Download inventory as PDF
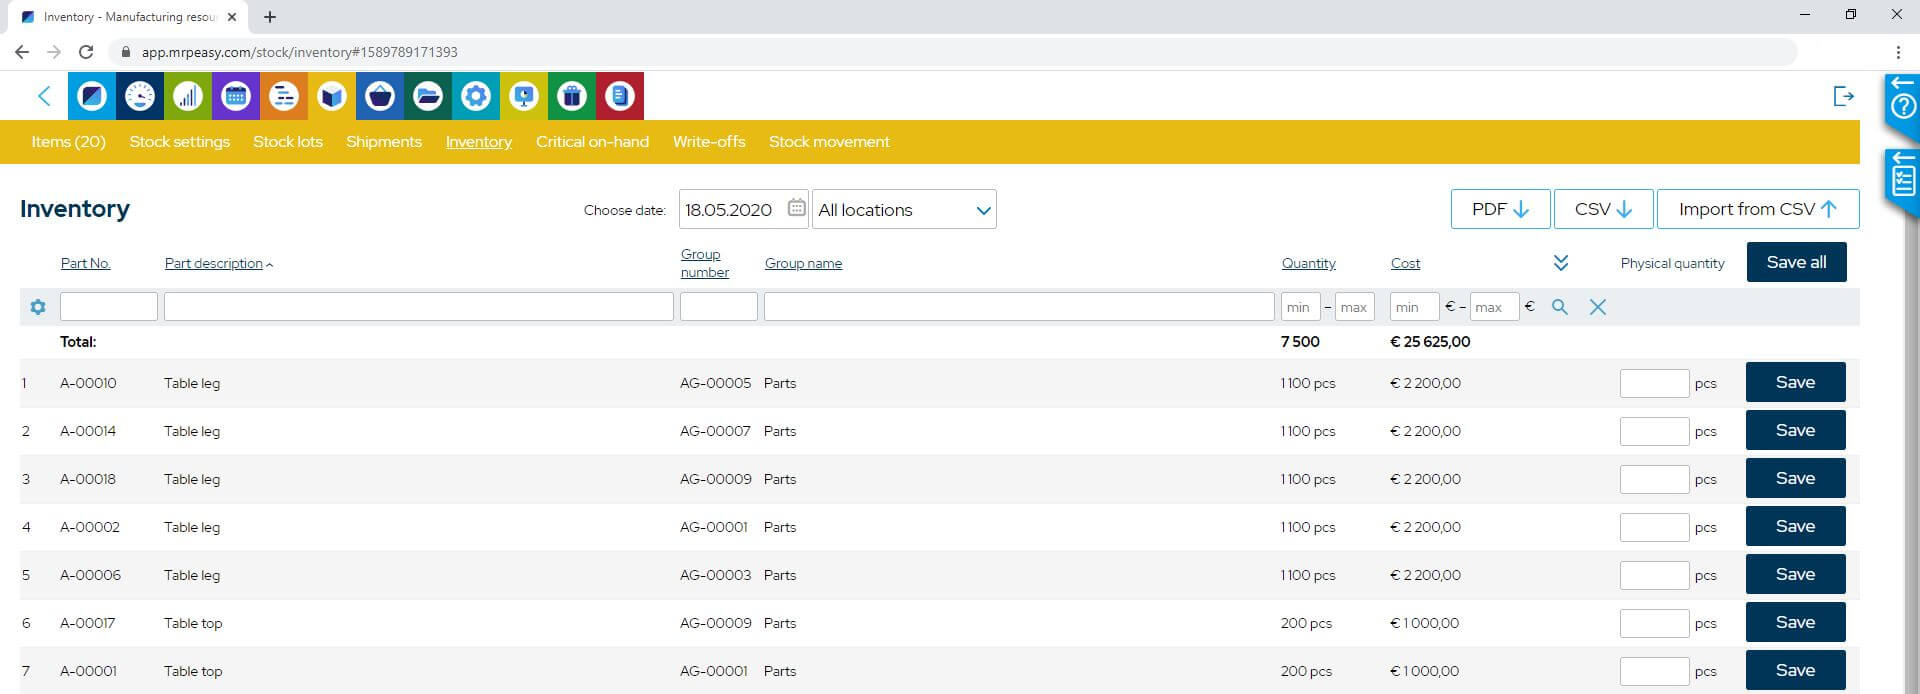Viewport: 1920px width, 694px height. click(x=1500, y=209)
